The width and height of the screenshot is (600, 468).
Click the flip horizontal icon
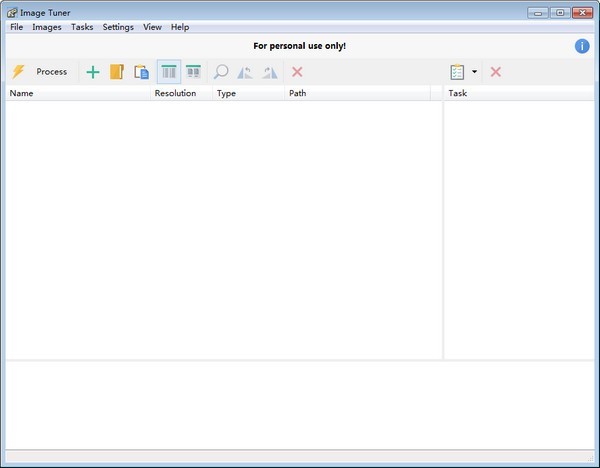click(245, 72)
